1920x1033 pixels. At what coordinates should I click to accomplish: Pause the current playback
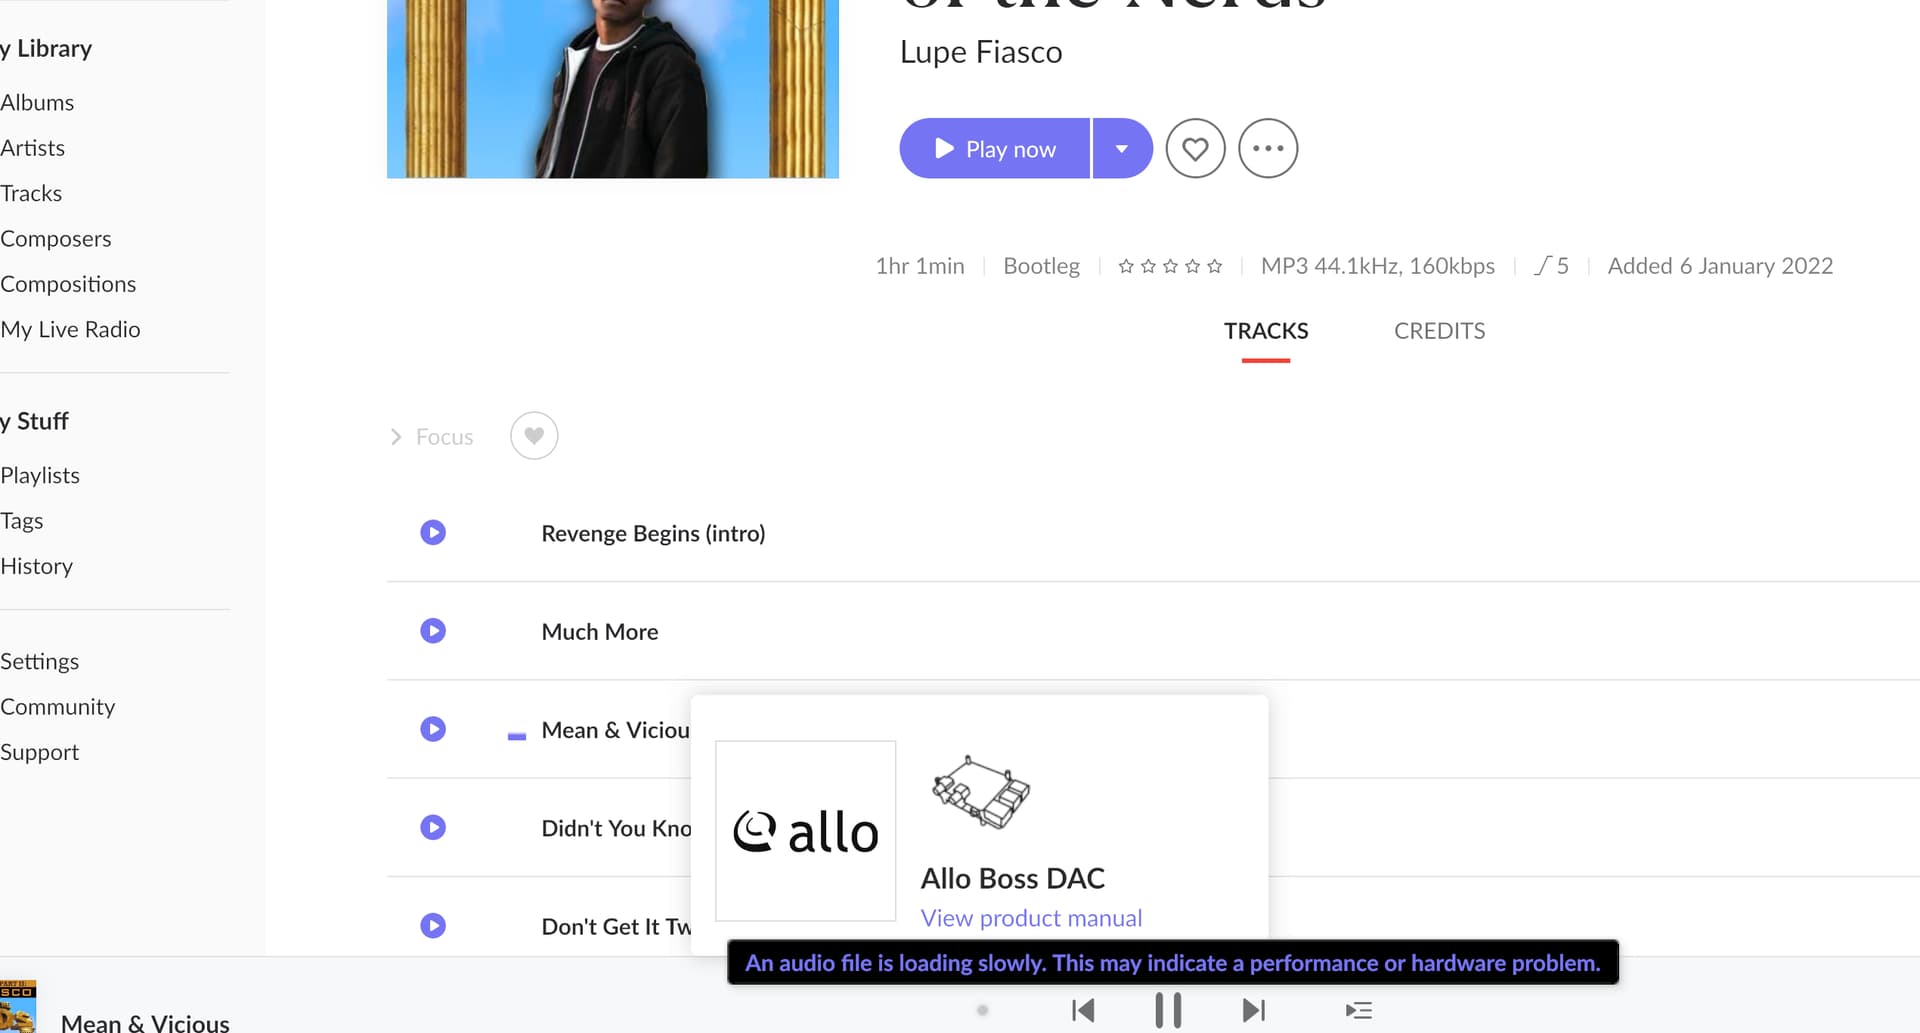(1168, 1011)
